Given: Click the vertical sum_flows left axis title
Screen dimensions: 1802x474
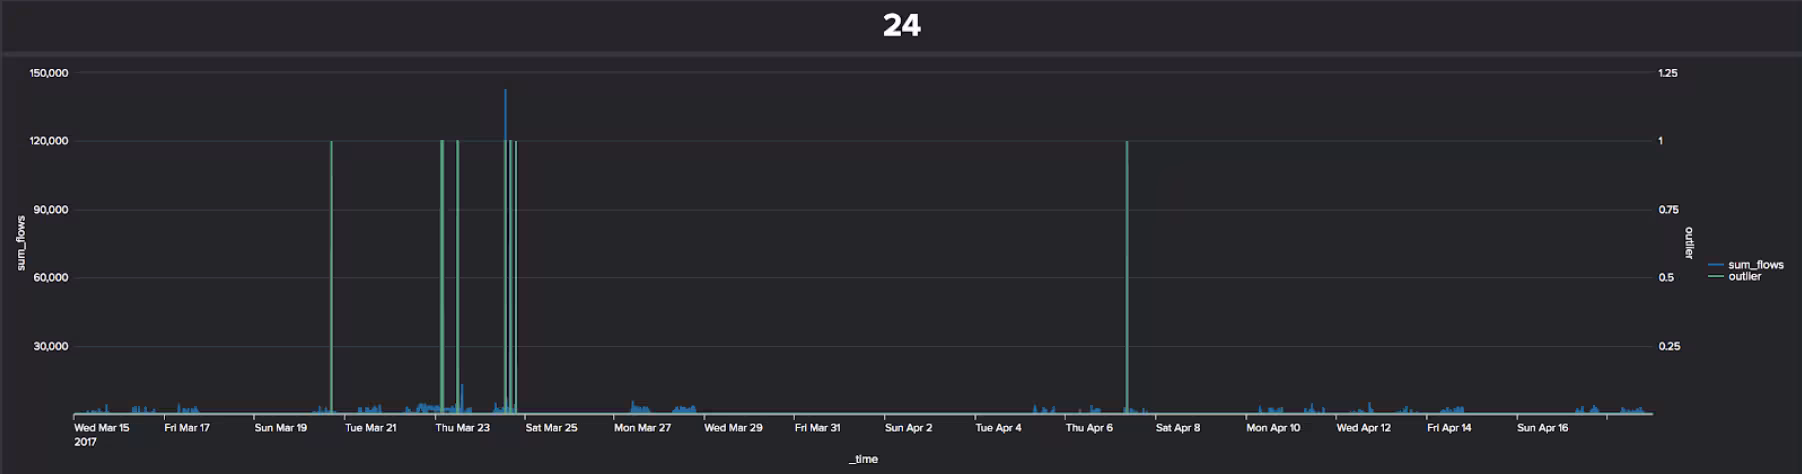Looking at the screenshot, I should point(21,243).
